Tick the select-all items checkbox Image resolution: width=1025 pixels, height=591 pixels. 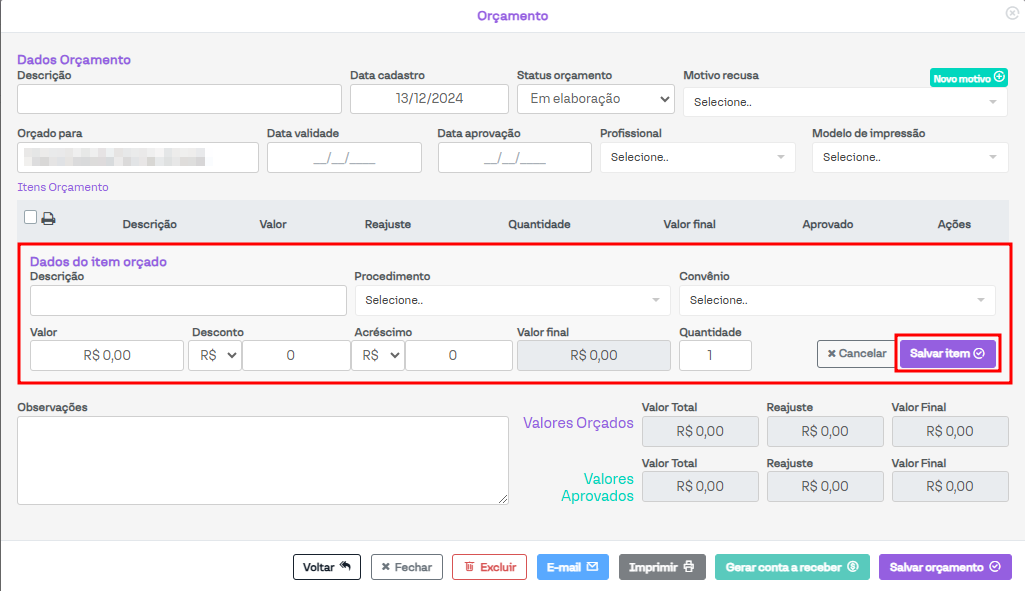point(30,218)
